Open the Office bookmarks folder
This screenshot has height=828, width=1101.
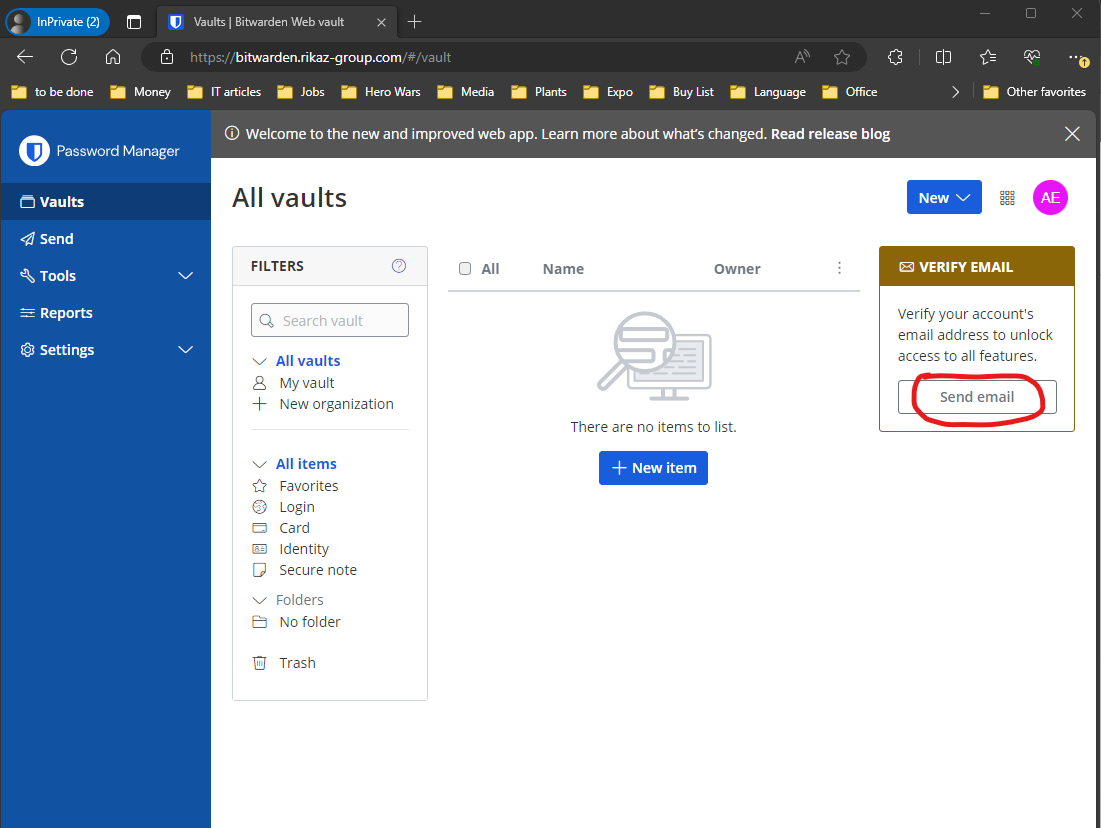tap(850, 92)
